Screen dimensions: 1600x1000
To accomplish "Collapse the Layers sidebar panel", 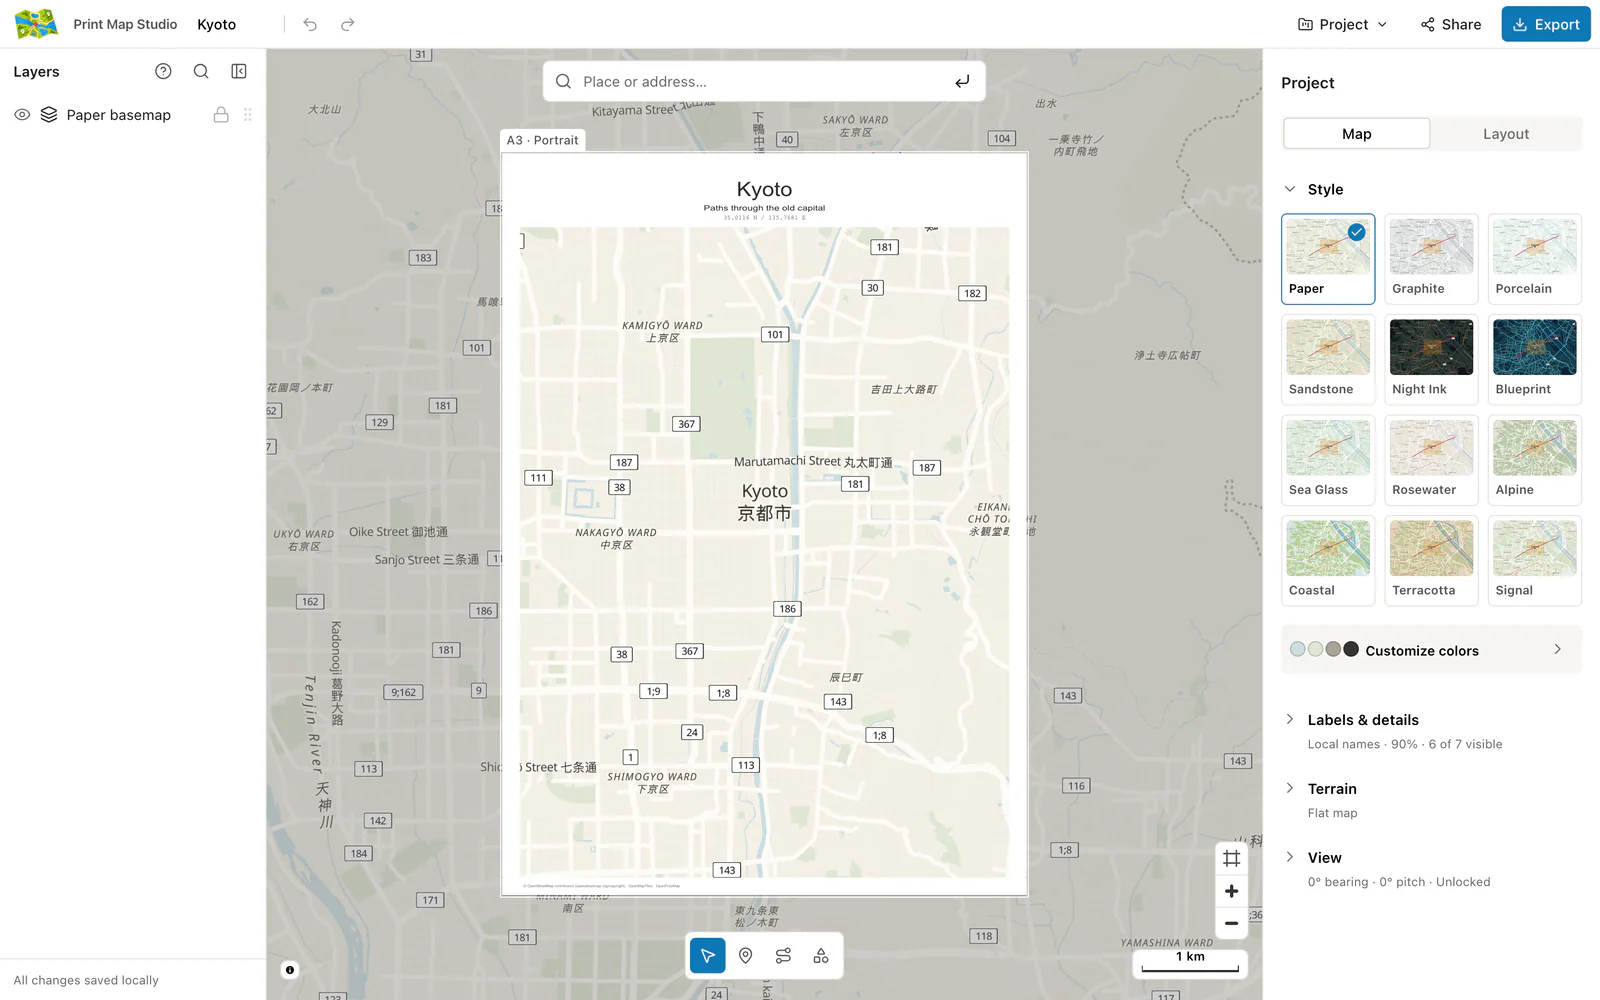I will click(x=239, y=71).
